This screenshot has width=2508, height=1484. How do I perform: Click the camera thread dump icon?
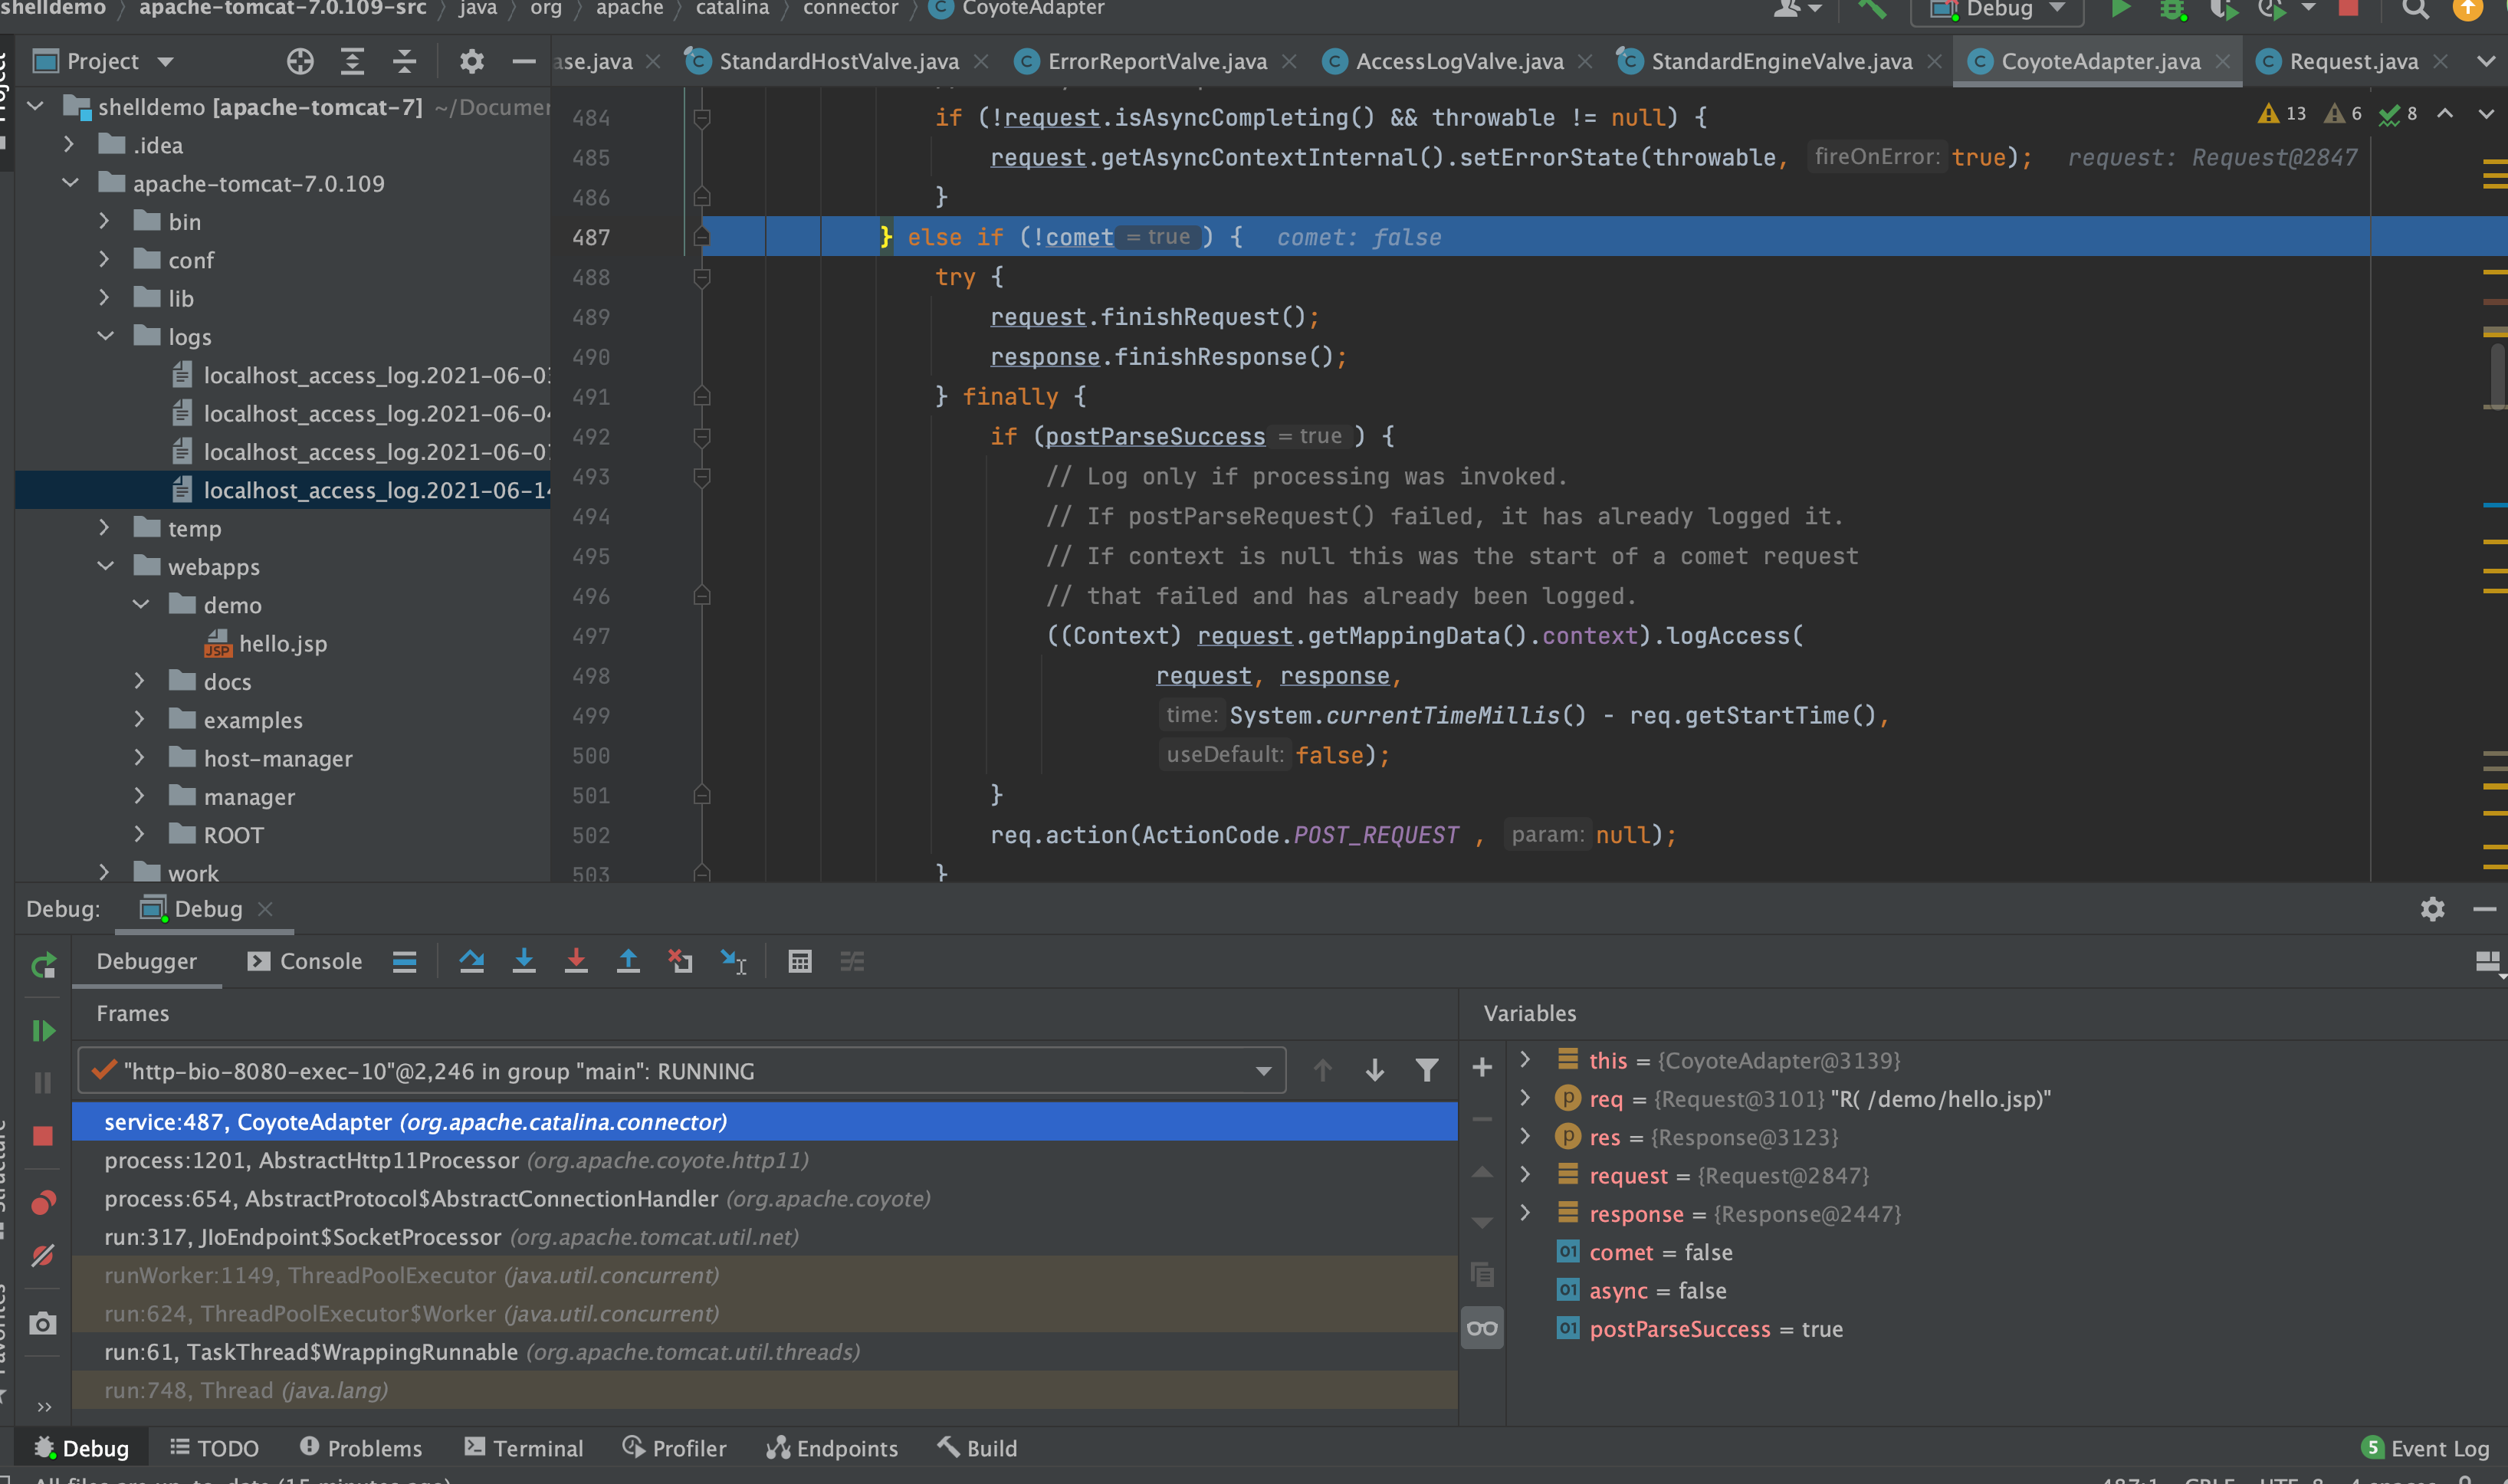tap(43, 1324)
